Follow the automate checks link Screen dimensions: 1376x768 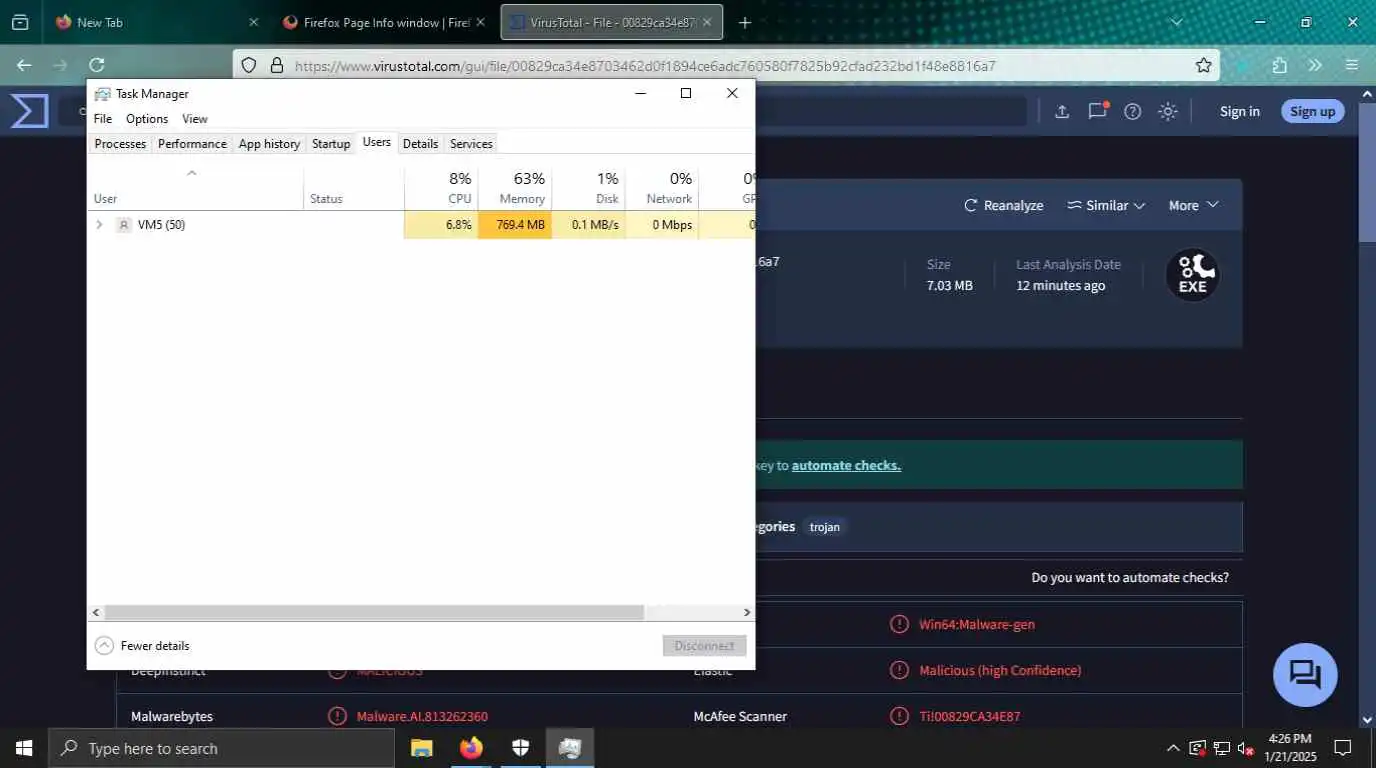846,465
